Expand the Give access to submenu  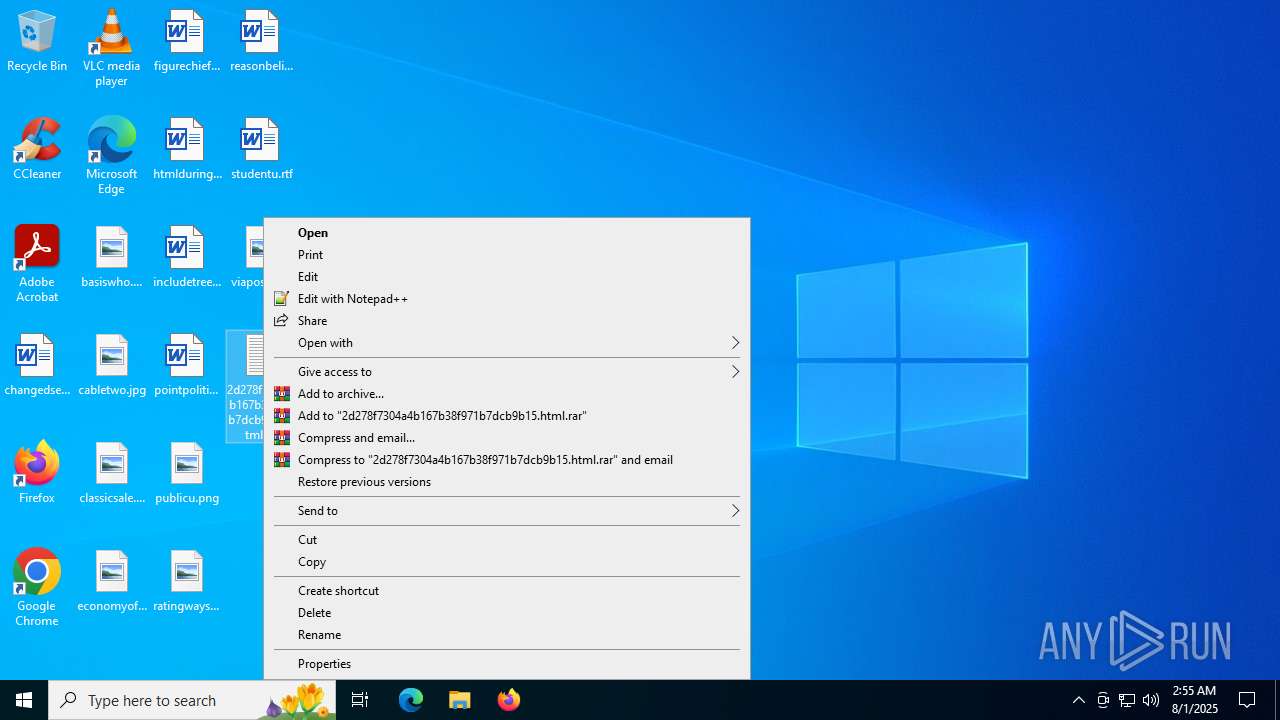pos(507,372)
